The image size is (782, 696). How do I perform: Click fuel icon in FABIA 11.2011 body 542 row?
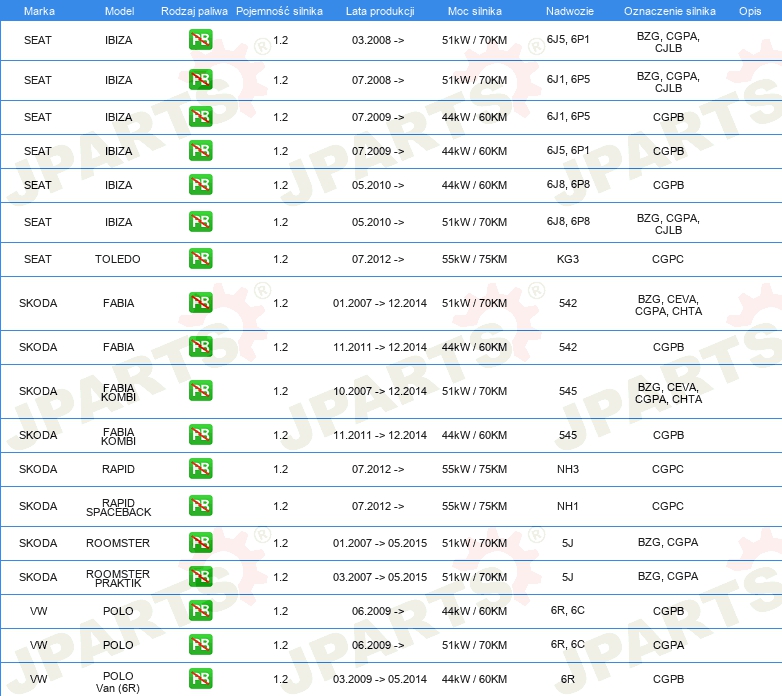pos(200,347)
